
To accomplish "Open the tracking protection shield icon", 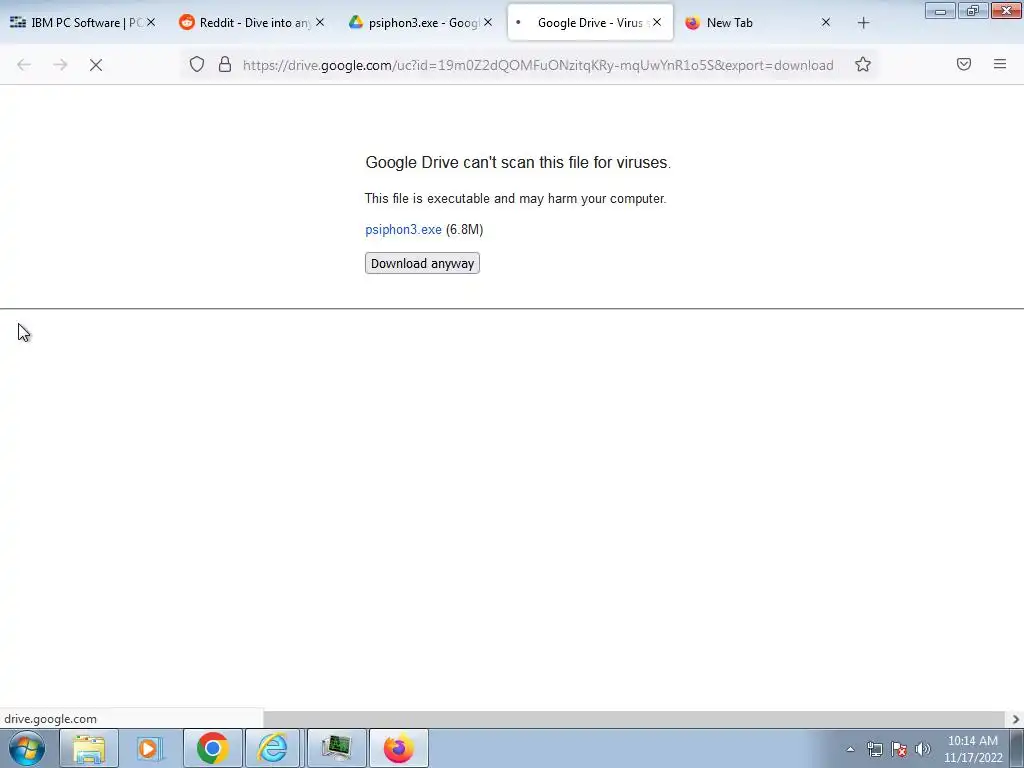I will pyautogui.click(x=197, y=64).
